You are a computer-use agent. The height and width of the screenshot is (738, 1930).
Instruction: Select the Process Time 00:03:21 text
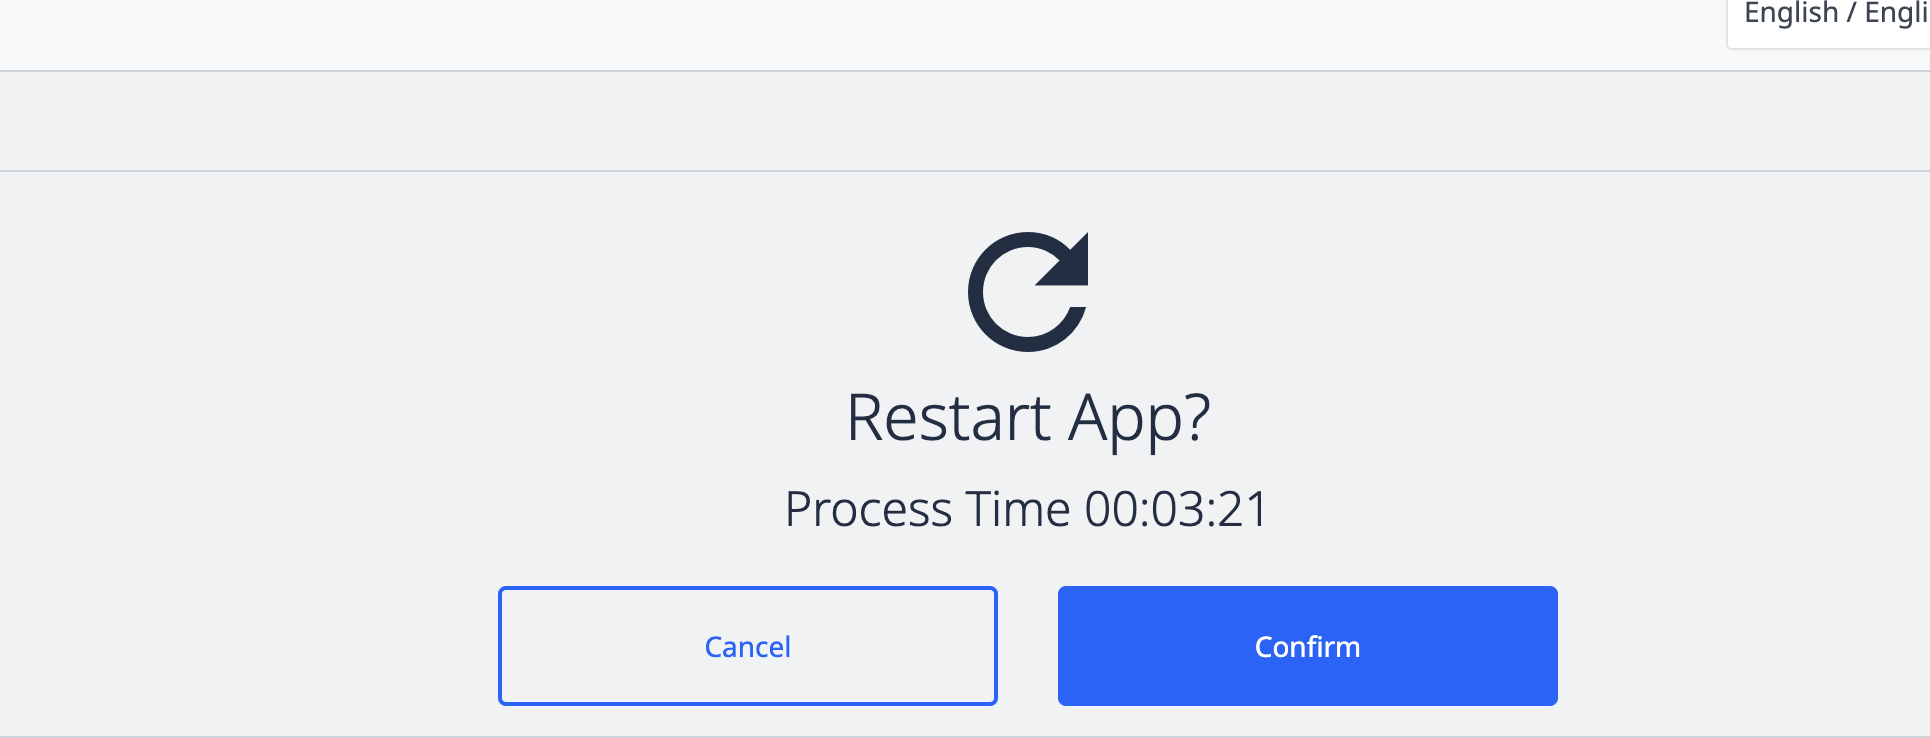(1027, 509)
